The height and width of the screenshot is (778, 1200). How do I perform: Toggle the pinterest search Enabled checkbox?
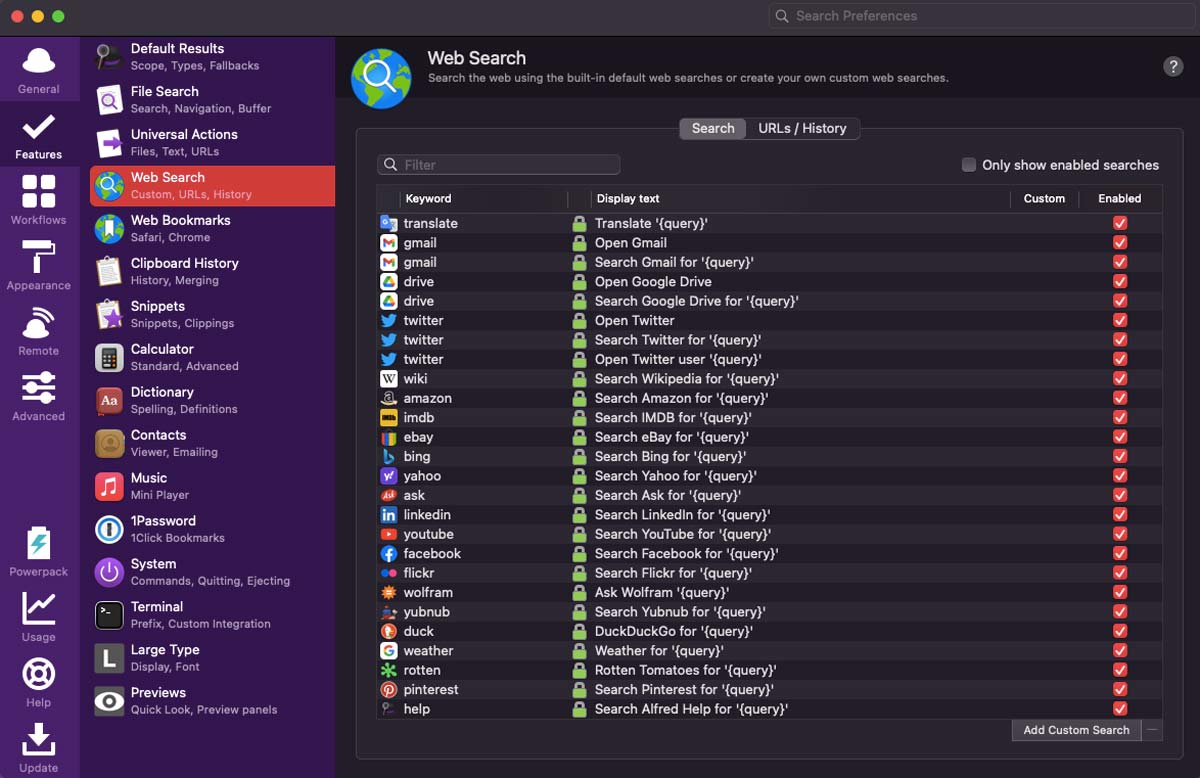[x=1120, y=689]
